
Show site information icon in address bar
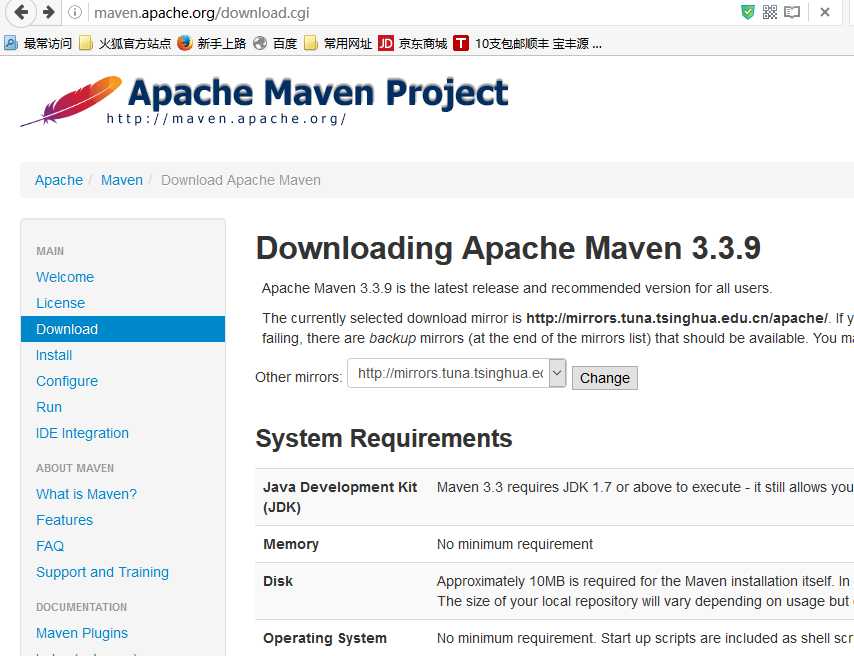tap(75, 12)
